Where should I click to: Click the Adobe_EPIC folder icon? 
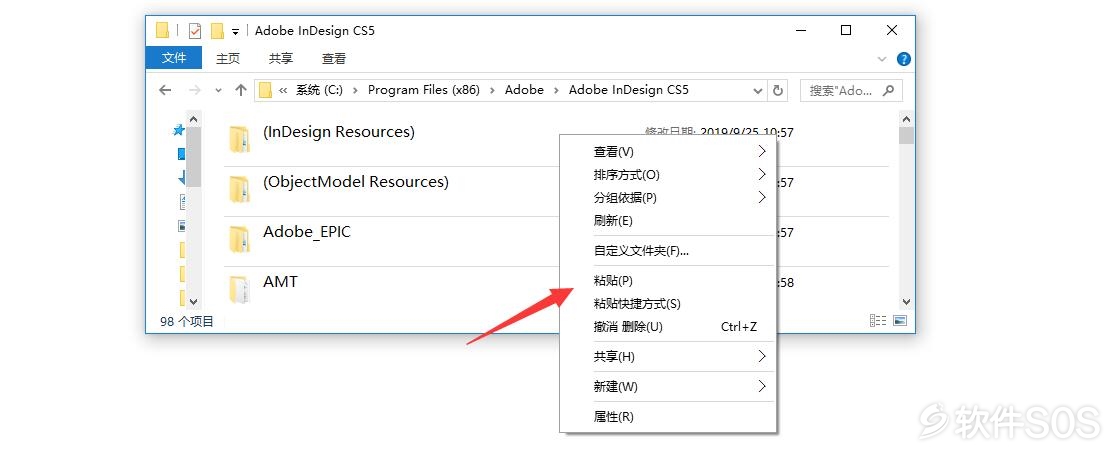pos(239,239)
